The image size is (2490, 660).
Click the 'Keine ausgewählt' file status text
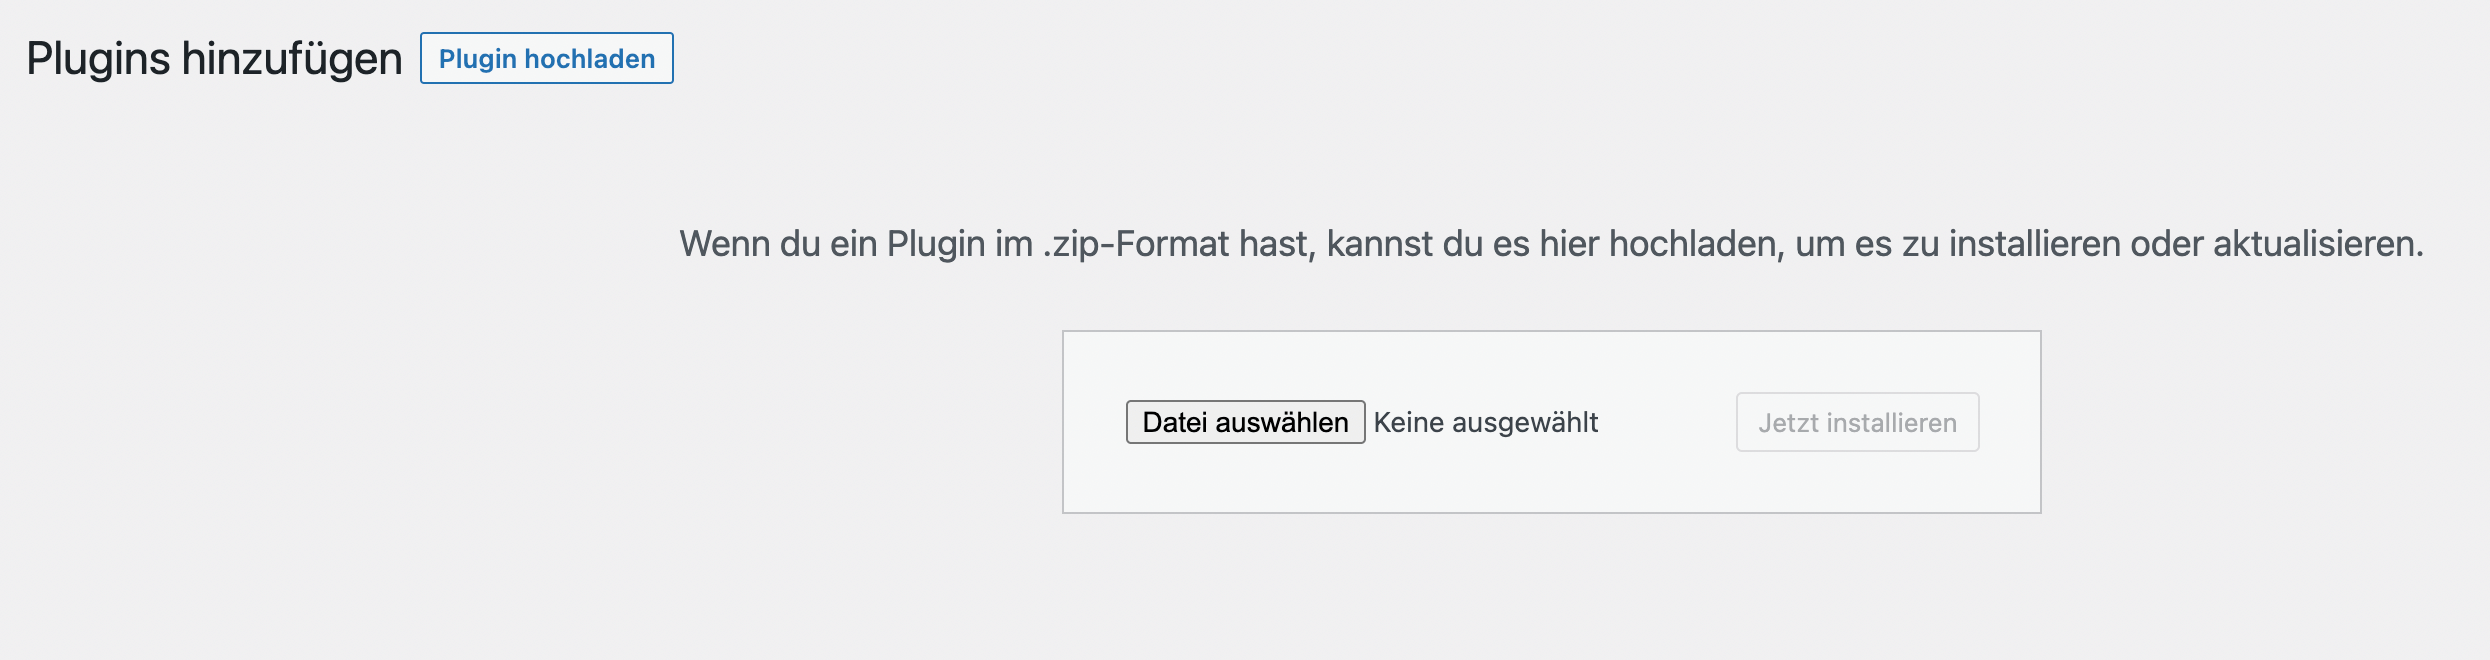coord(1485,423)
